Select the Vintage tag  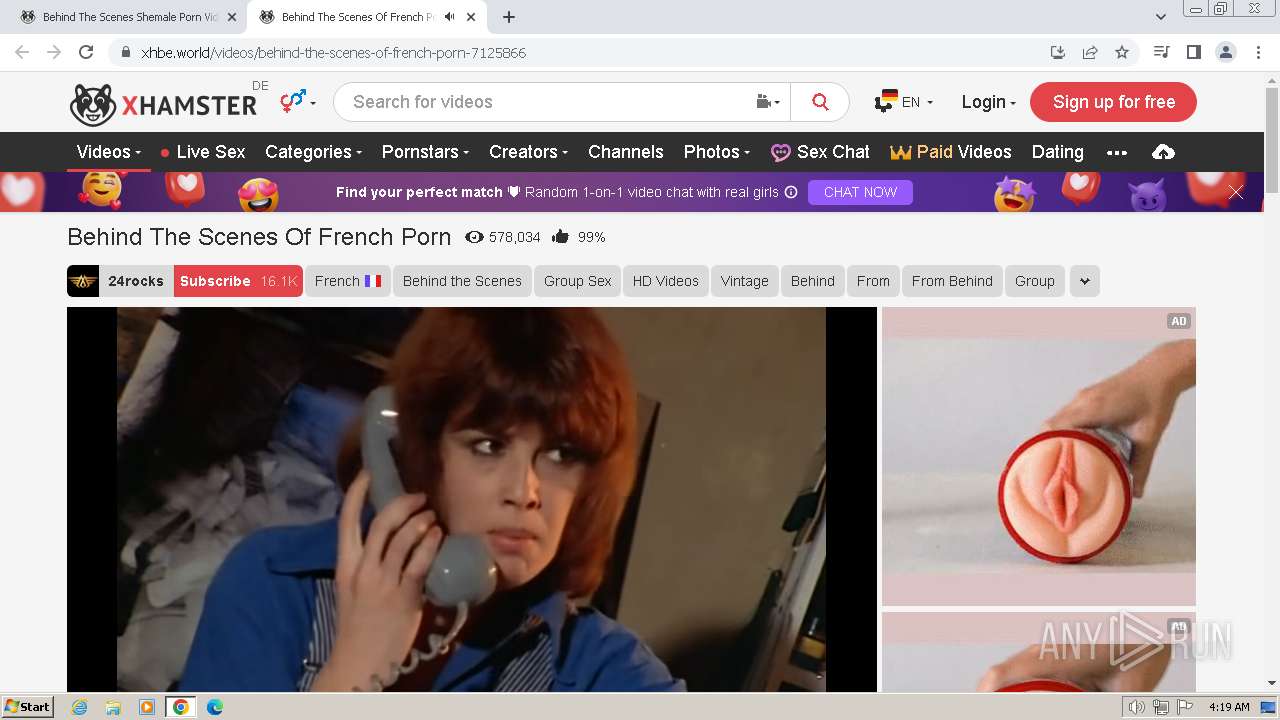[x=745, y=281]
